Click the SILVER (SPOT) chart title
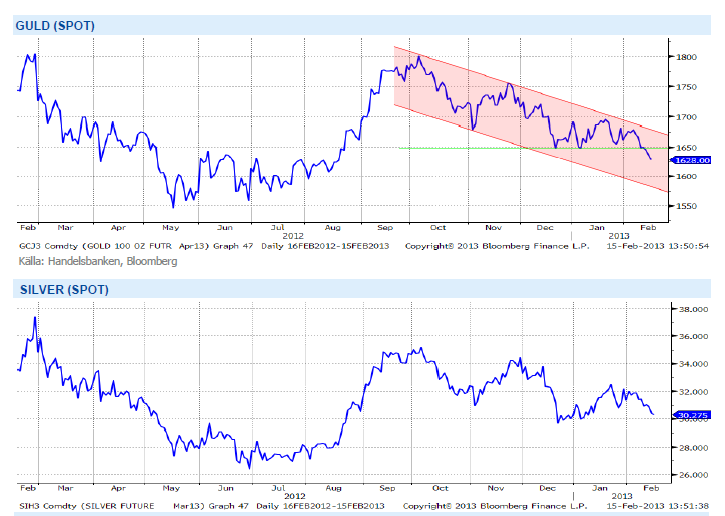Image resolution: width=725 pixels, height=516 pixels. pyautogui.click(x=62, y=289)
